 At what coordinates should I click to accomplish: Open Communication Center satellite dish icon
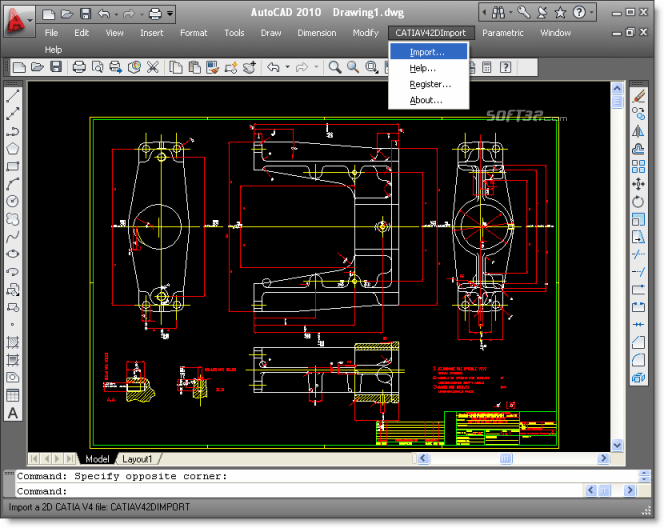(542, 13)
